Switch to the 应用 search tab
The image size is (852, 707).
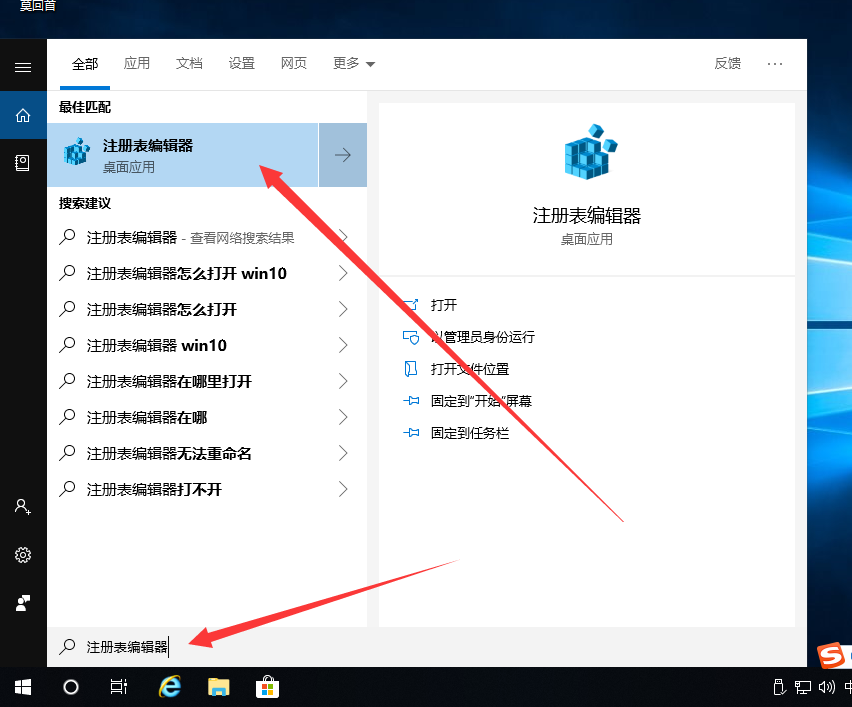(137, 63)
